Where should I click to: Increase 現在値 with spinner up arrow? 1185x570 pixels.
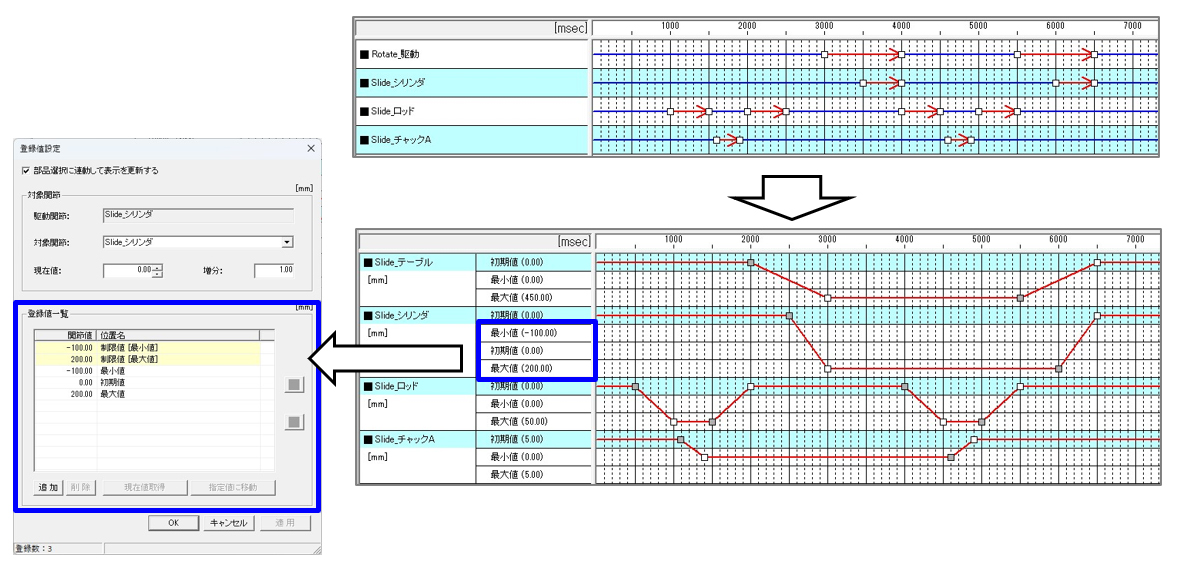157,267
